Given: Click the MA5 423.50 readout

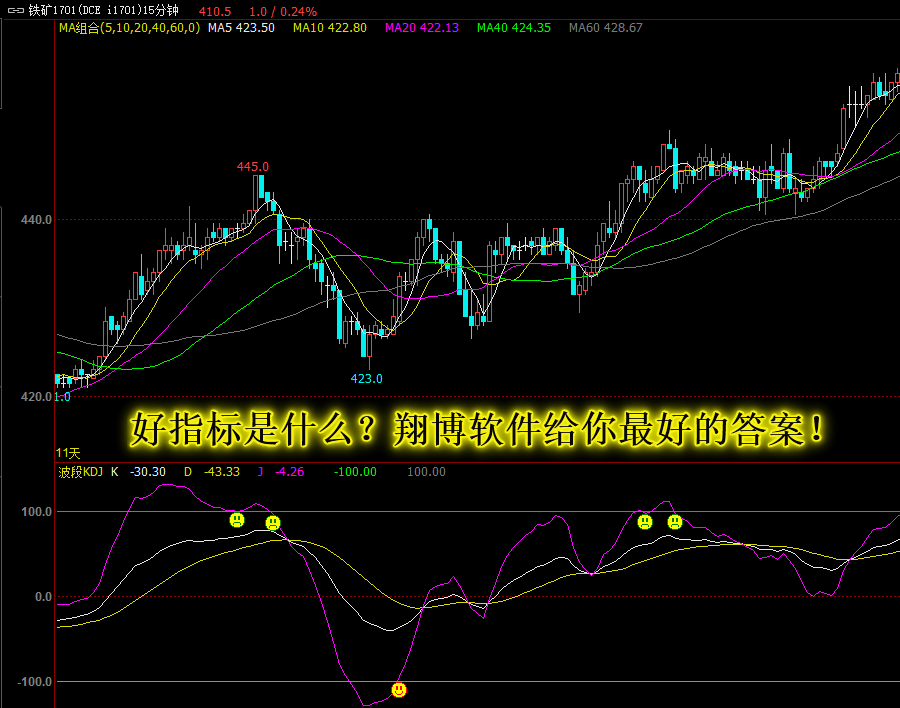Looking at the screenshot, I should click(242, 28).
